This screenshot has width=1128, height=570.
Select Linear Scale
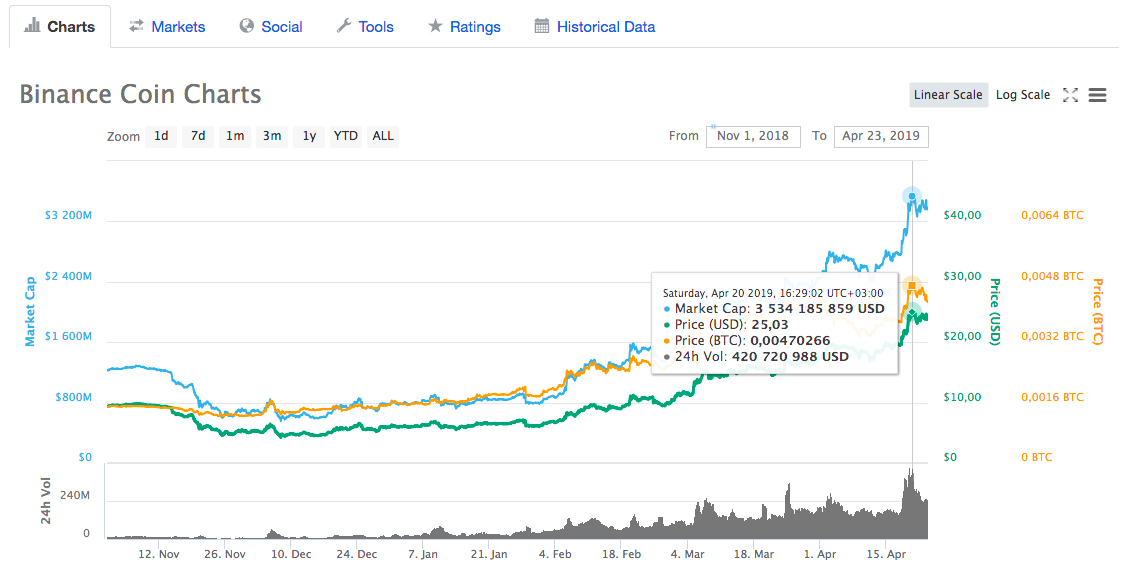[x=948, y=95]
